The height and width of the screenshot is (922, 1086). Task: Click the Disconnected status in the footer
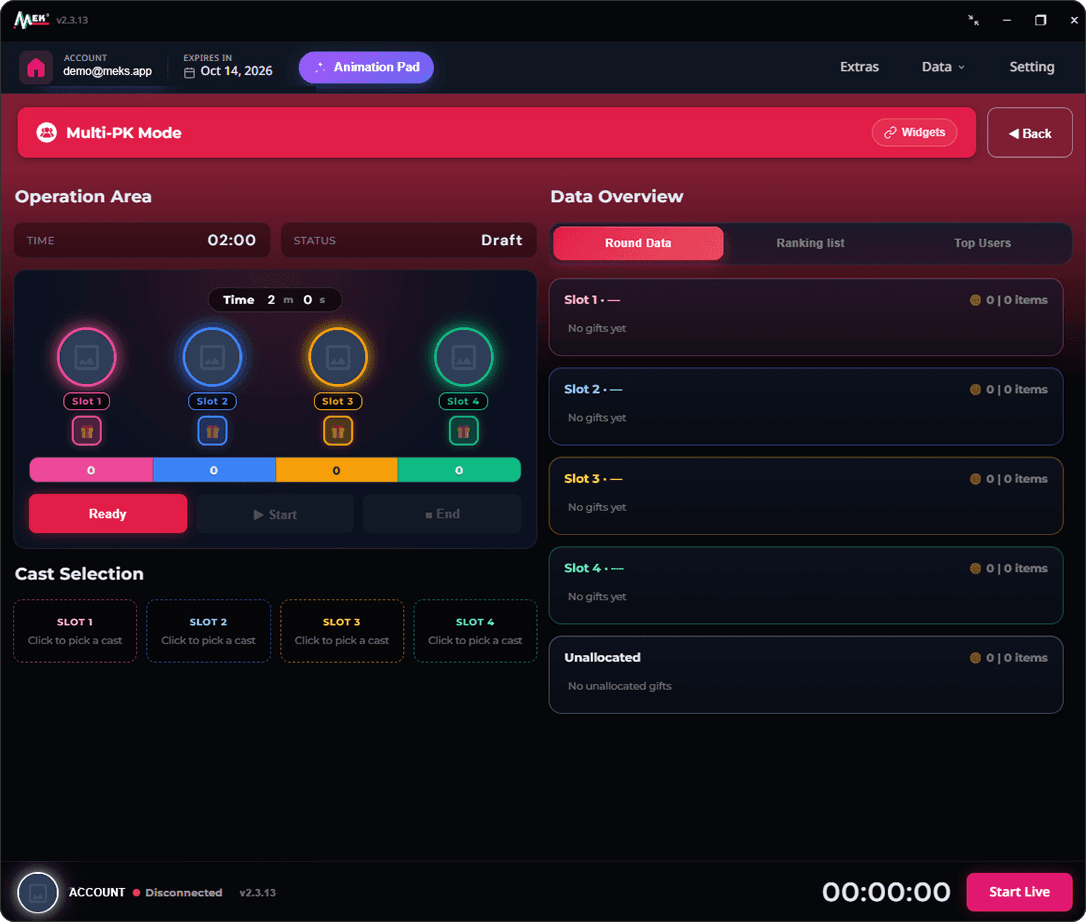[x=178, y=892]
